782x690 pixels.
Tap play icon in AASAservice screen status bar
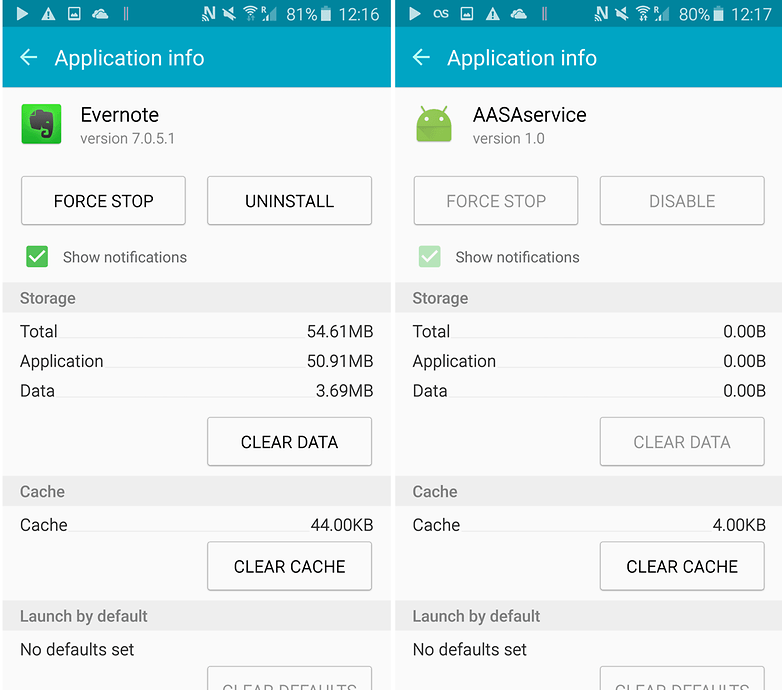pyautogui.click(x=414, y=13)
